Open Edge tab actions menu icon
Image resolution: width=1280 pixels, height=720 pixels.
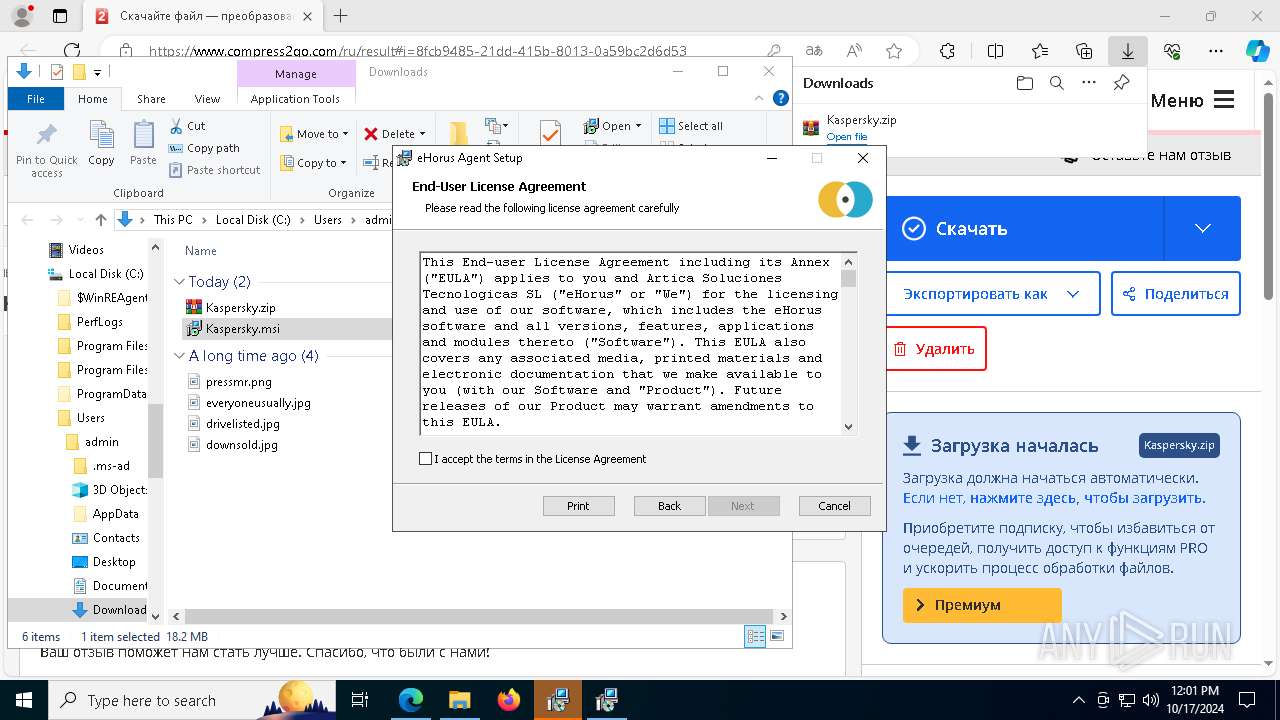tap(60, 16)
